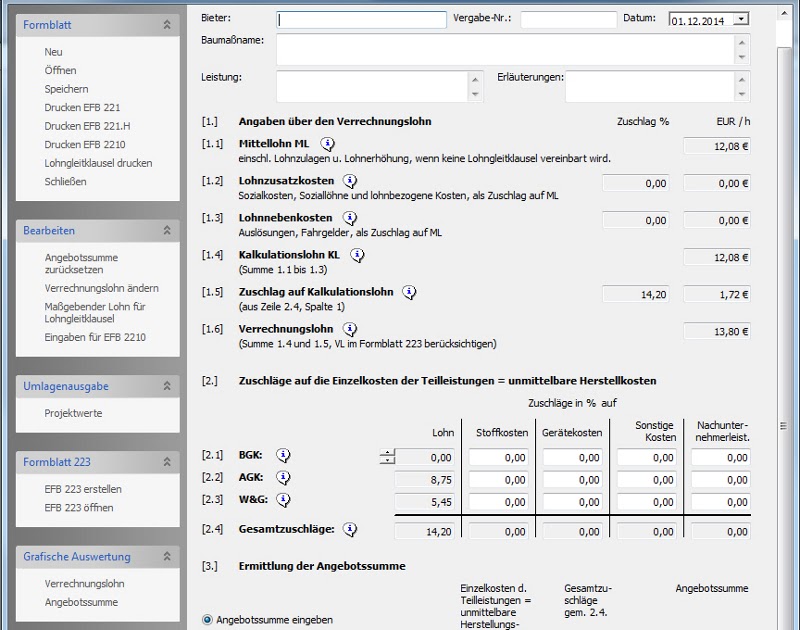Click Neu in Formblatt panel
Screen dimensions: 800x630
[54, 52]
